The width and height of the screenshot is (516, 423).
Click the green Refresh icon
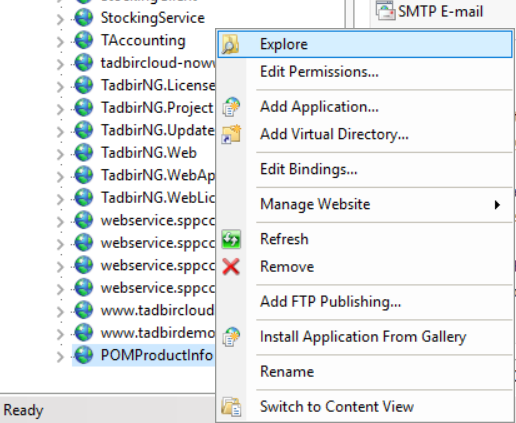[x=231, y=239]
